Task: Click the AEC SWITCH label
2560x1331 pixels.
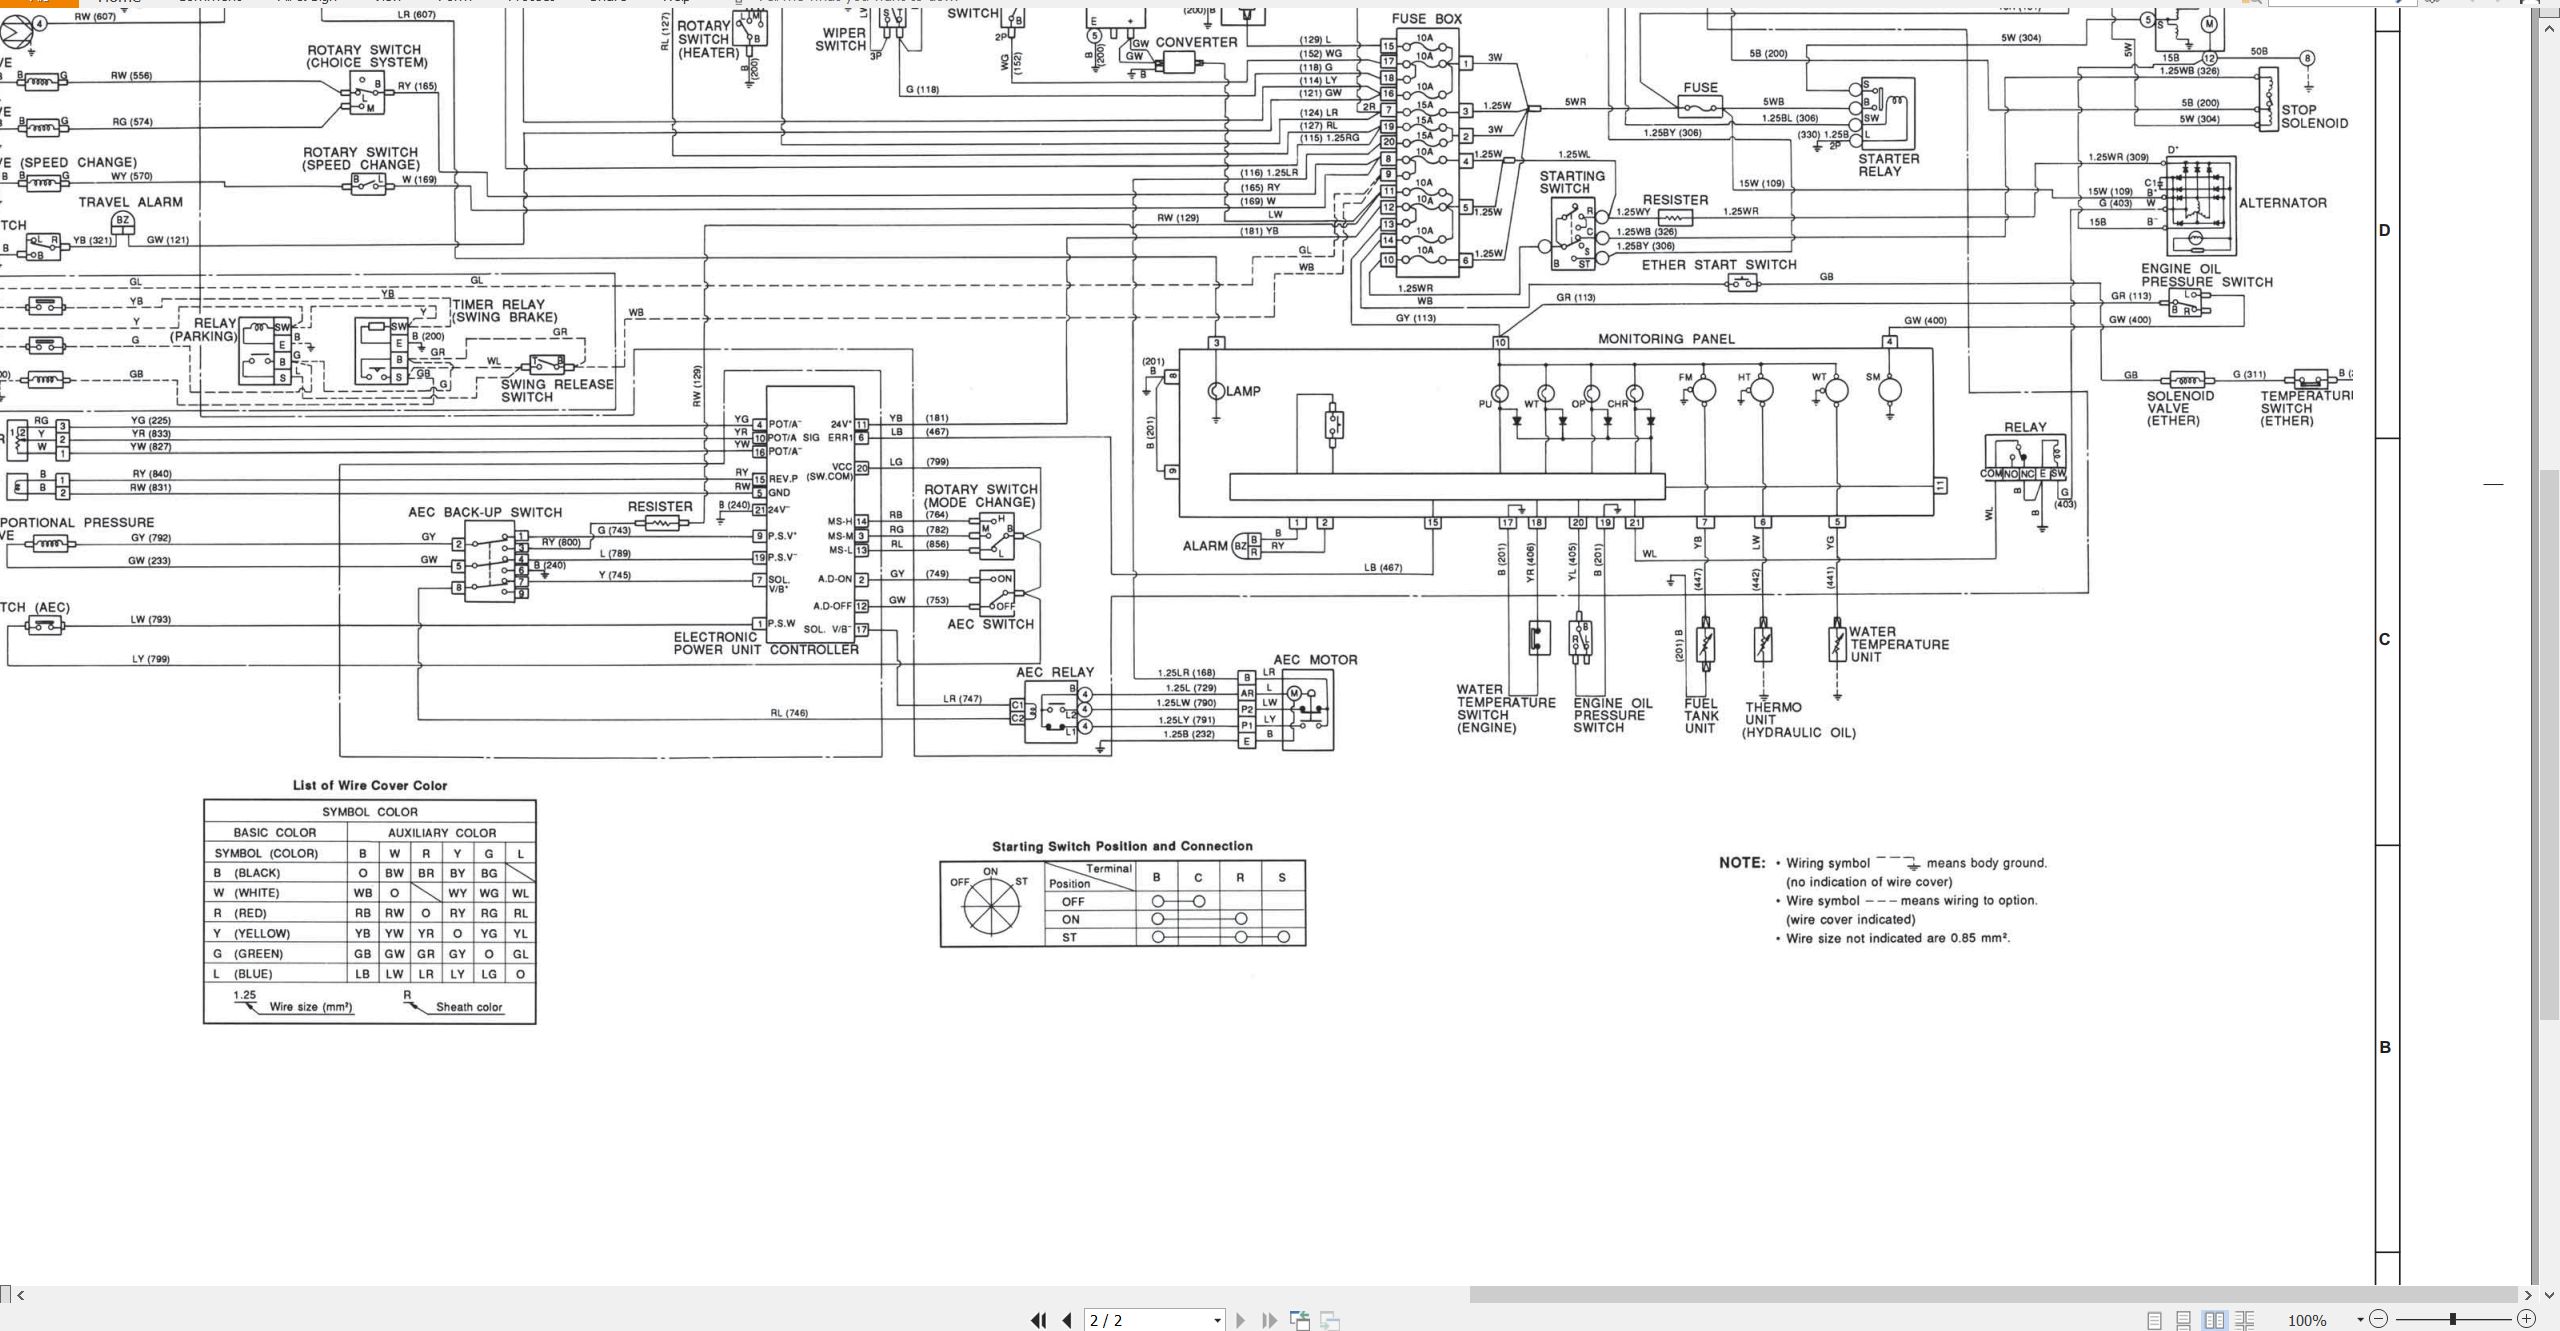Action: pyautogui.click(x=990, y=624)
